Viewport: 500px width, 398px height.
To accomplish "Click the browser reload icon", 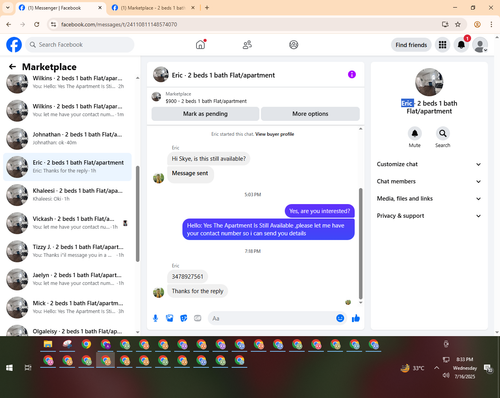I will pos(37,24).
